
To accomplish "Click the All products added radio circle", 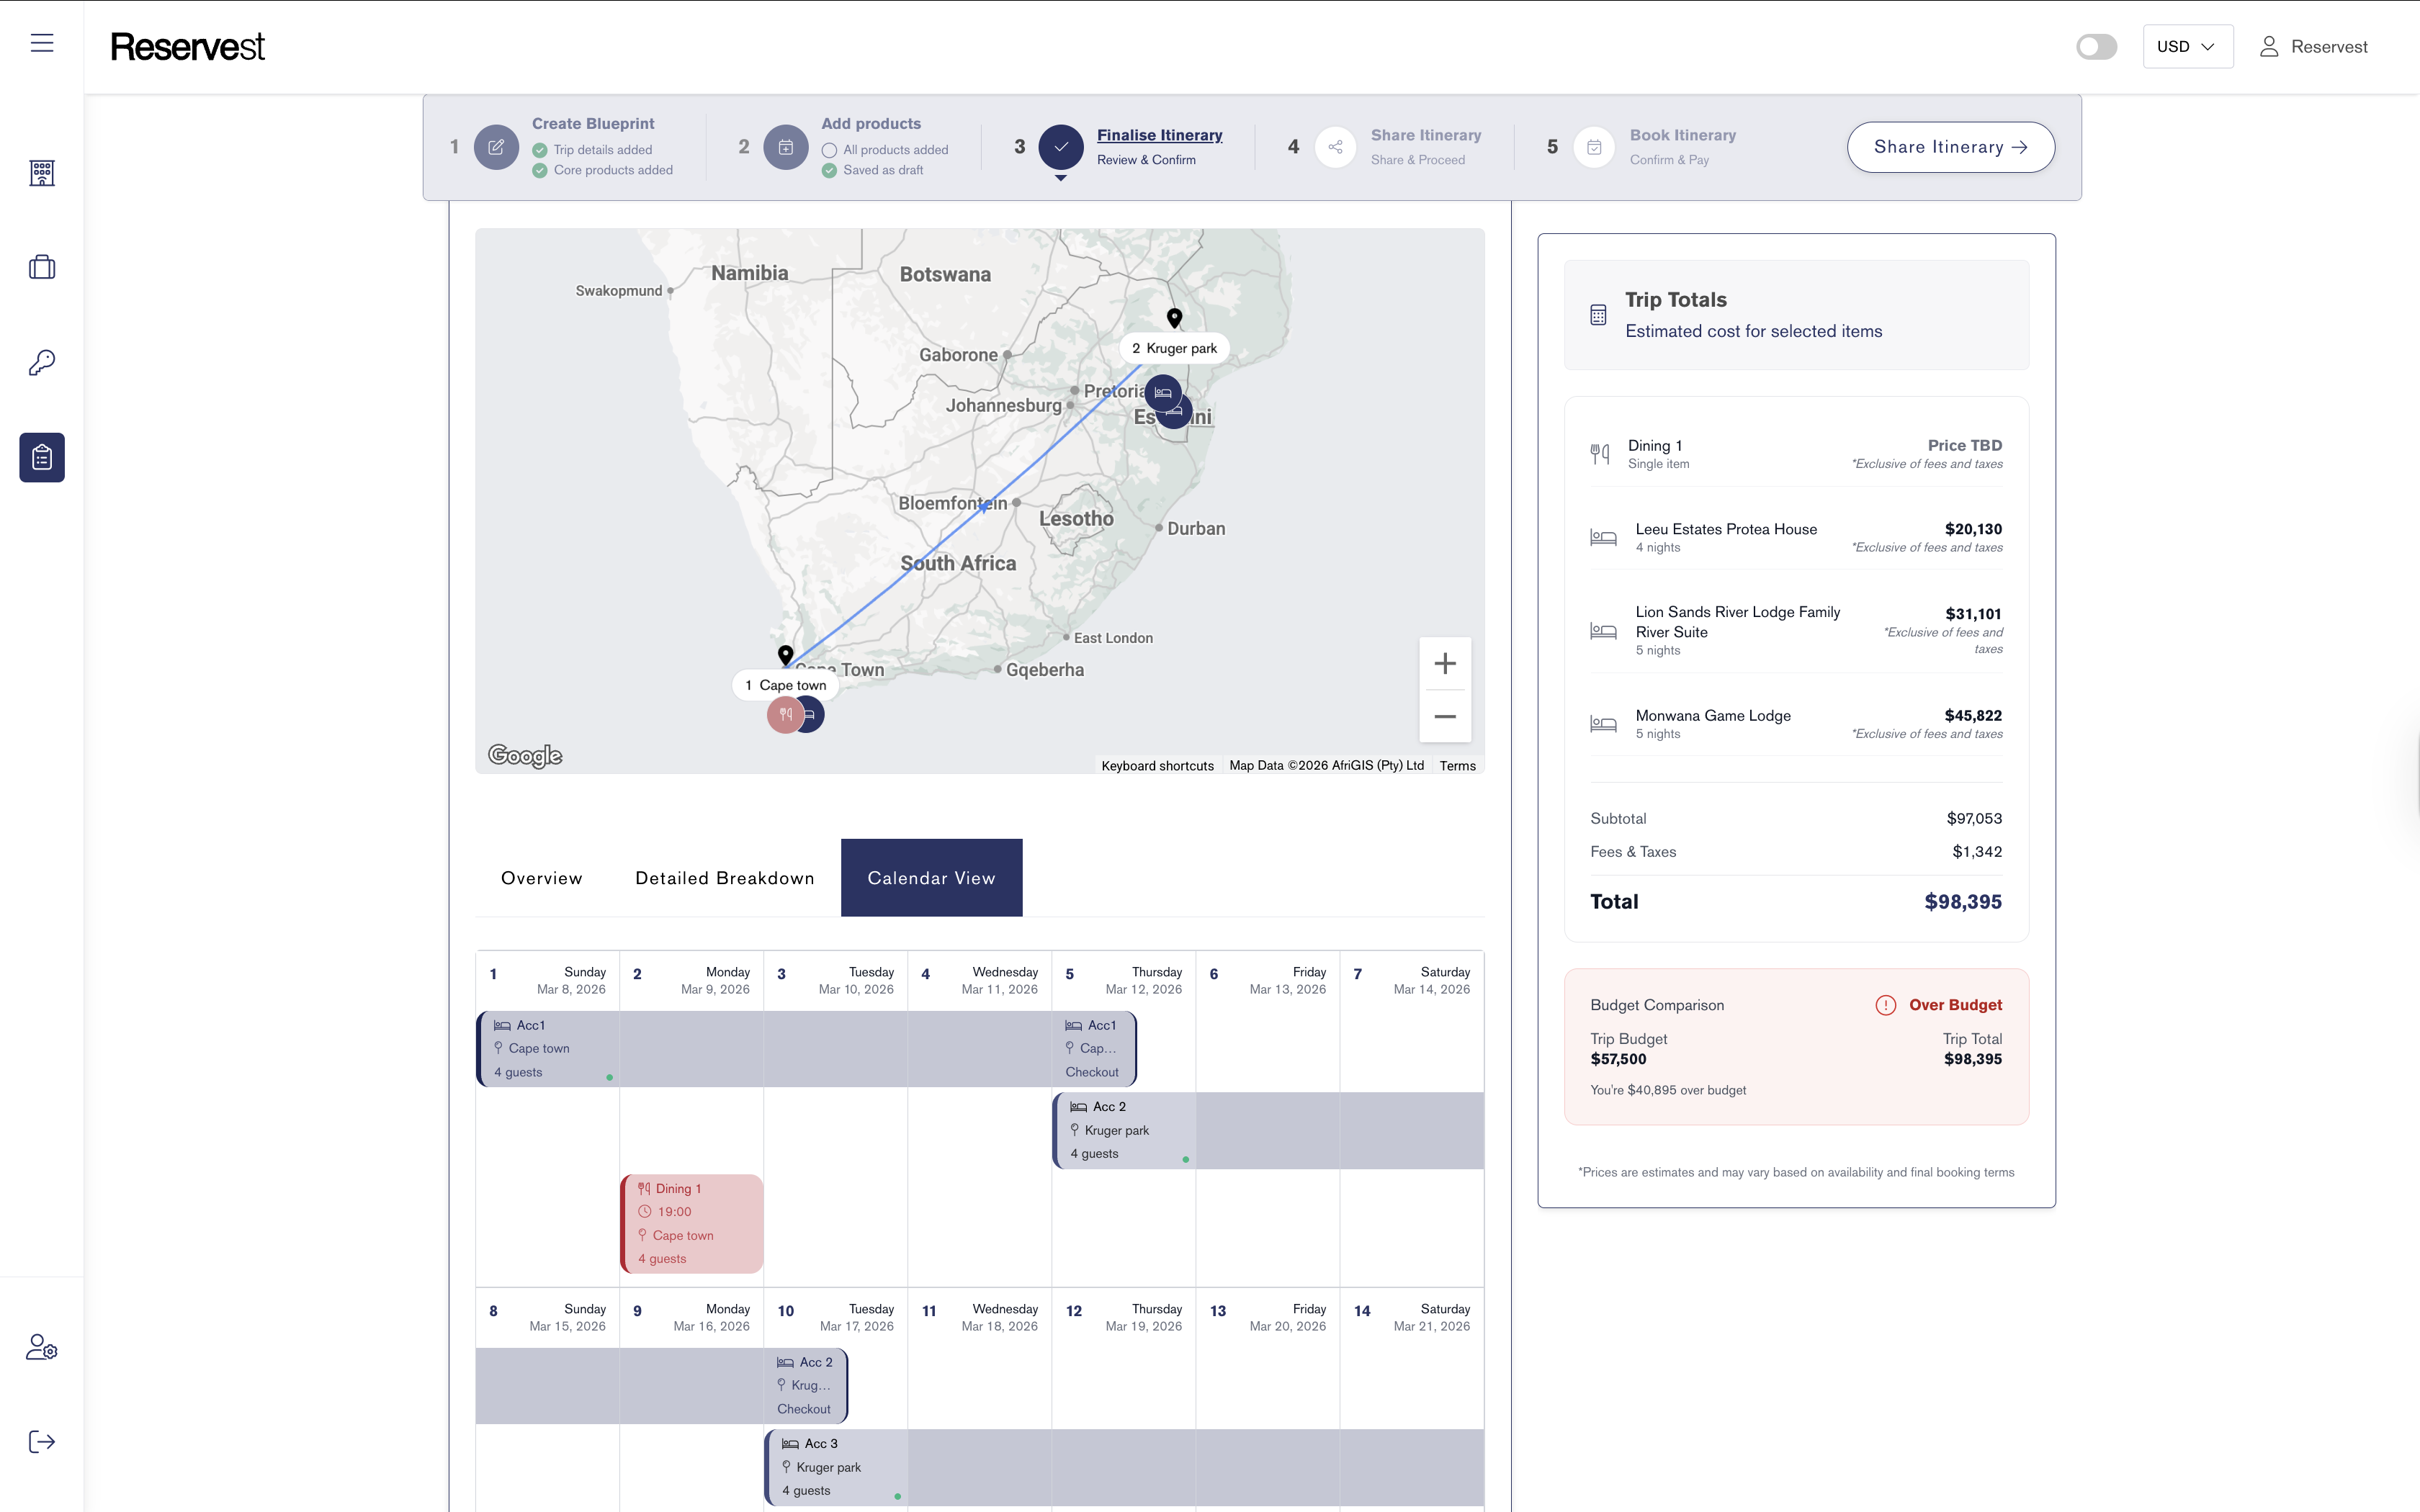I will [829, 150].
